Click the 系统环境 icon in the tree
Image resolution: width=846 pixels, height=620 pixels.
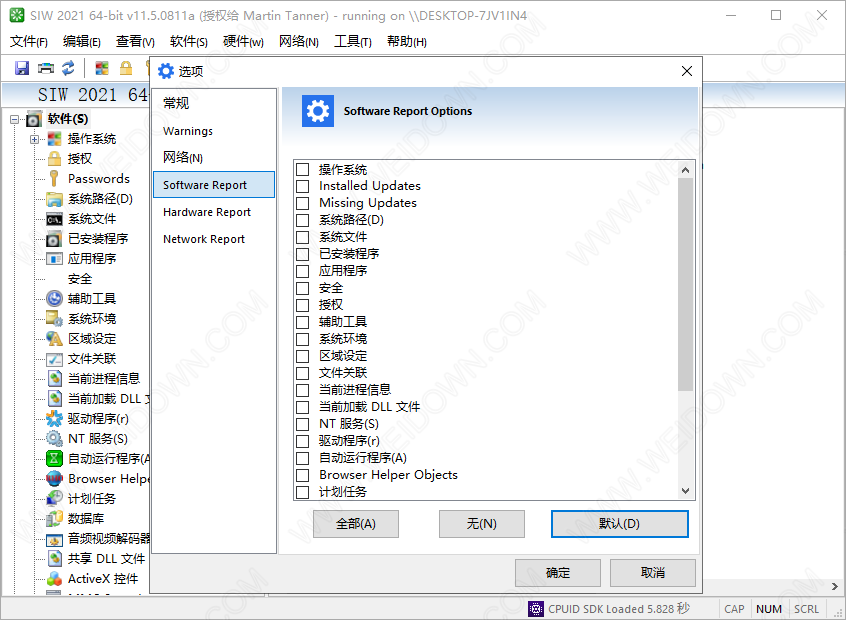(x=54, y=318)
